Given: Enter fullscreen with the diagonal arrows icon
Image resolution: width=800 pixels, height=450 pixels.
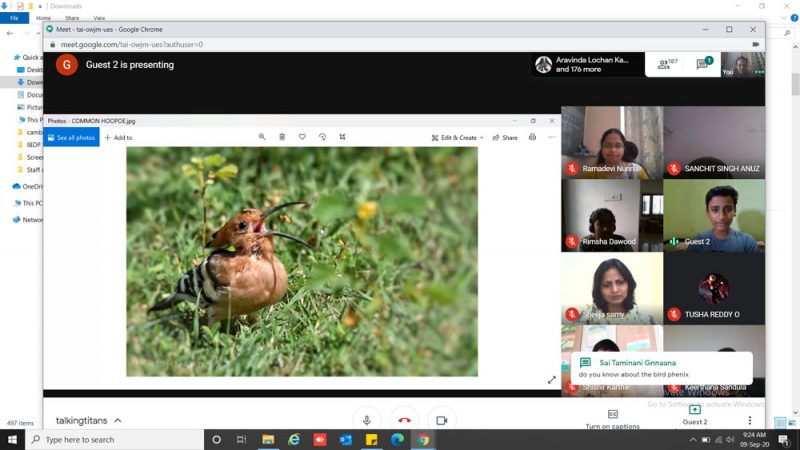Looking at the screenshot, I should point(552,380).
